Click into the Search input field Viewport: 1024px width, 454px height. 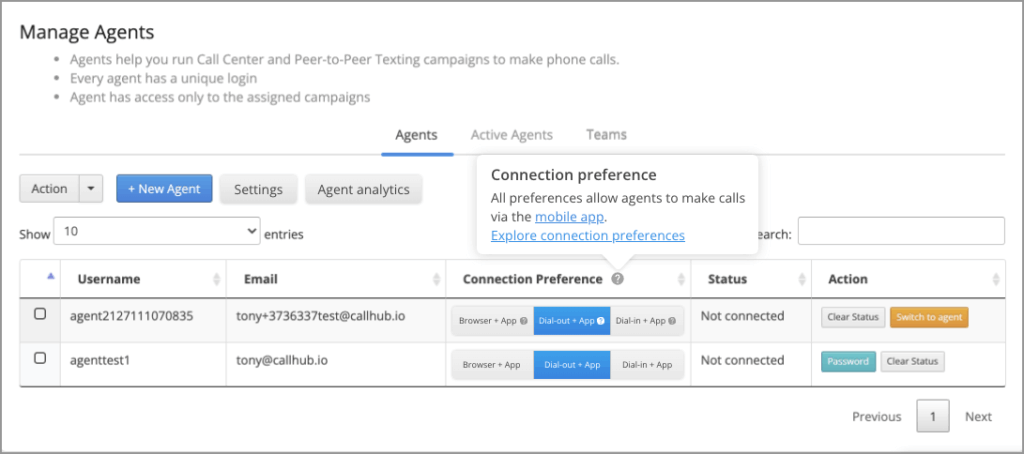pos(901,231)
